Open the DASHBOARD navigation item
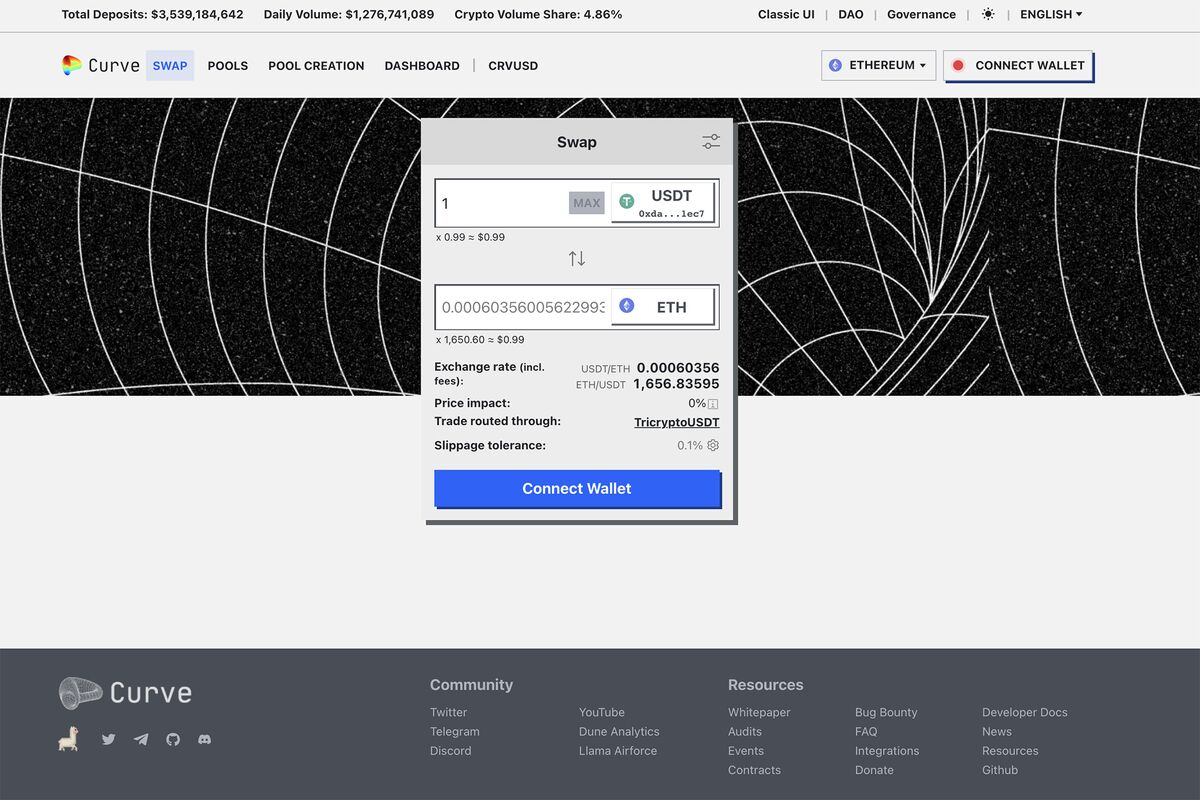 [x=422, y=65]
